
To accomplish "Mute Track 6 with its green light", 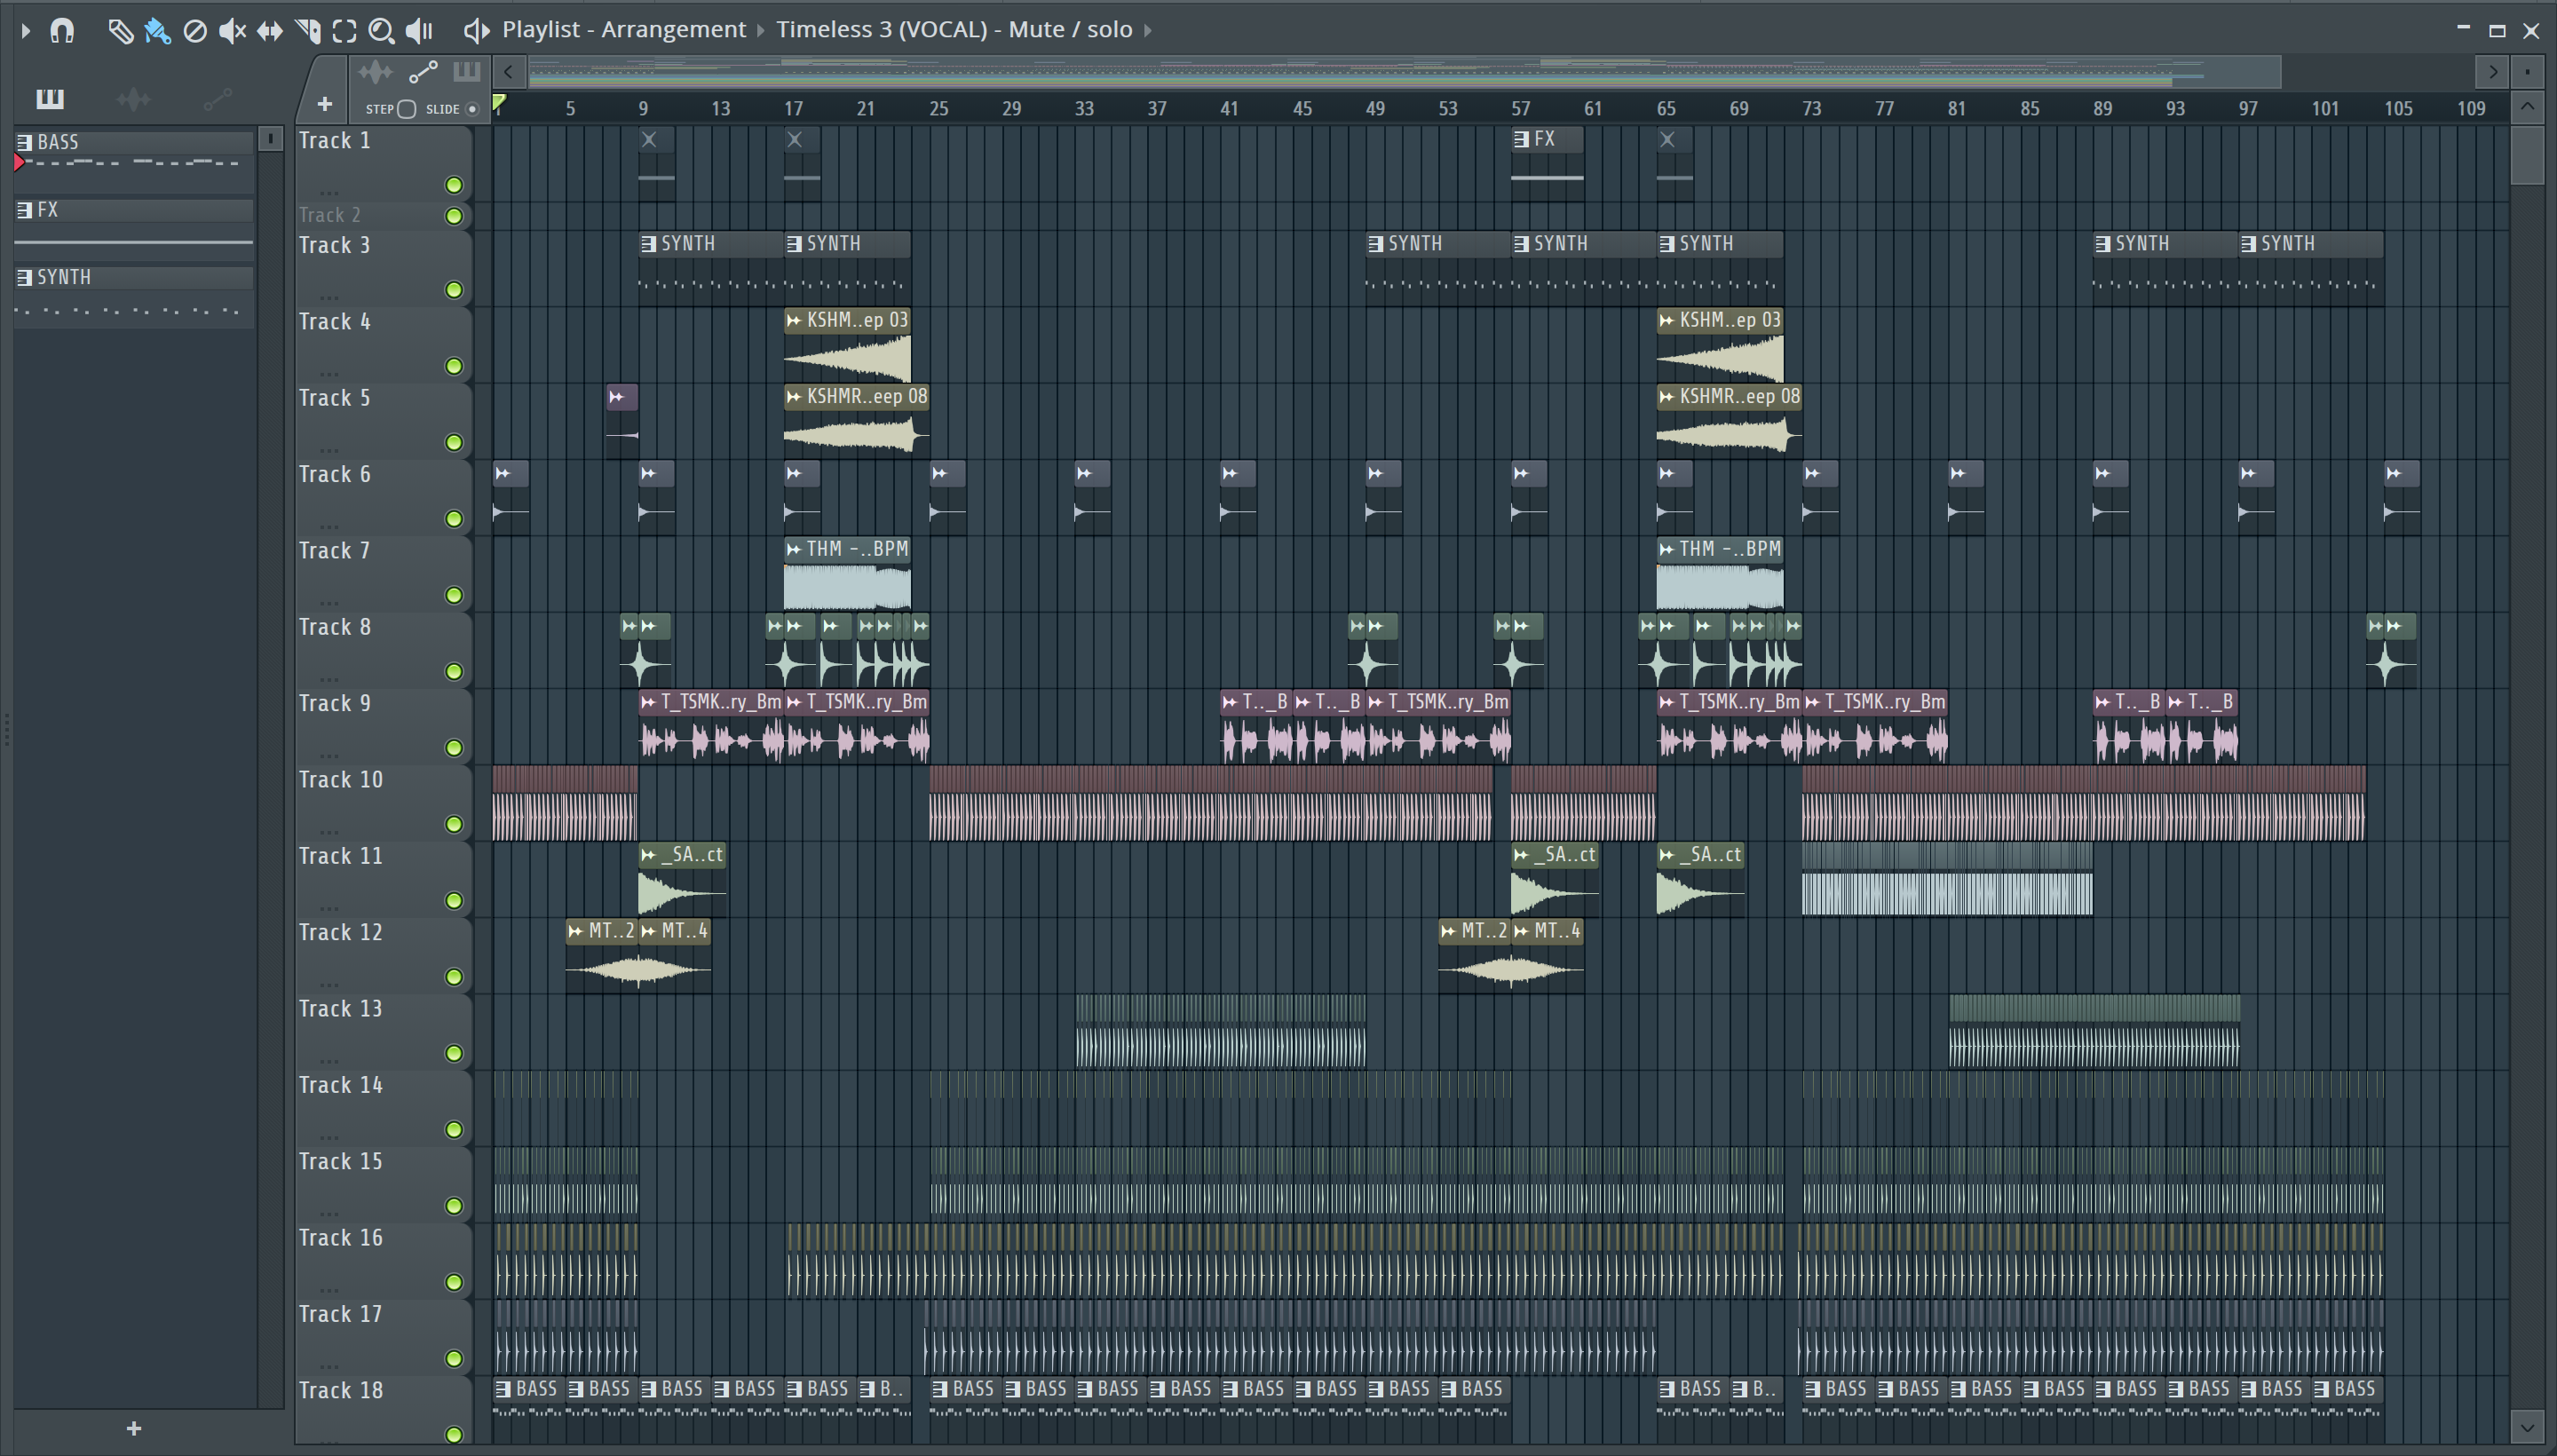I will point(454,519).
